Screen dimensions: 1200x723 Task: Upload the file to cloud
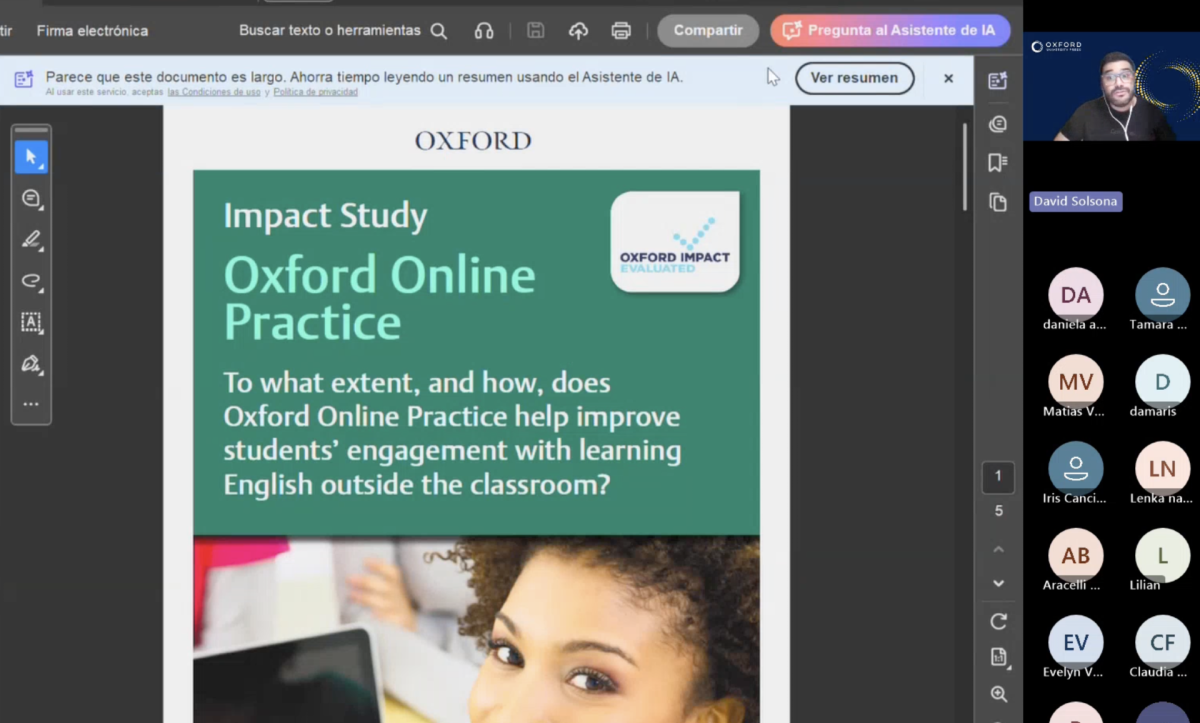tap(578, 31)
